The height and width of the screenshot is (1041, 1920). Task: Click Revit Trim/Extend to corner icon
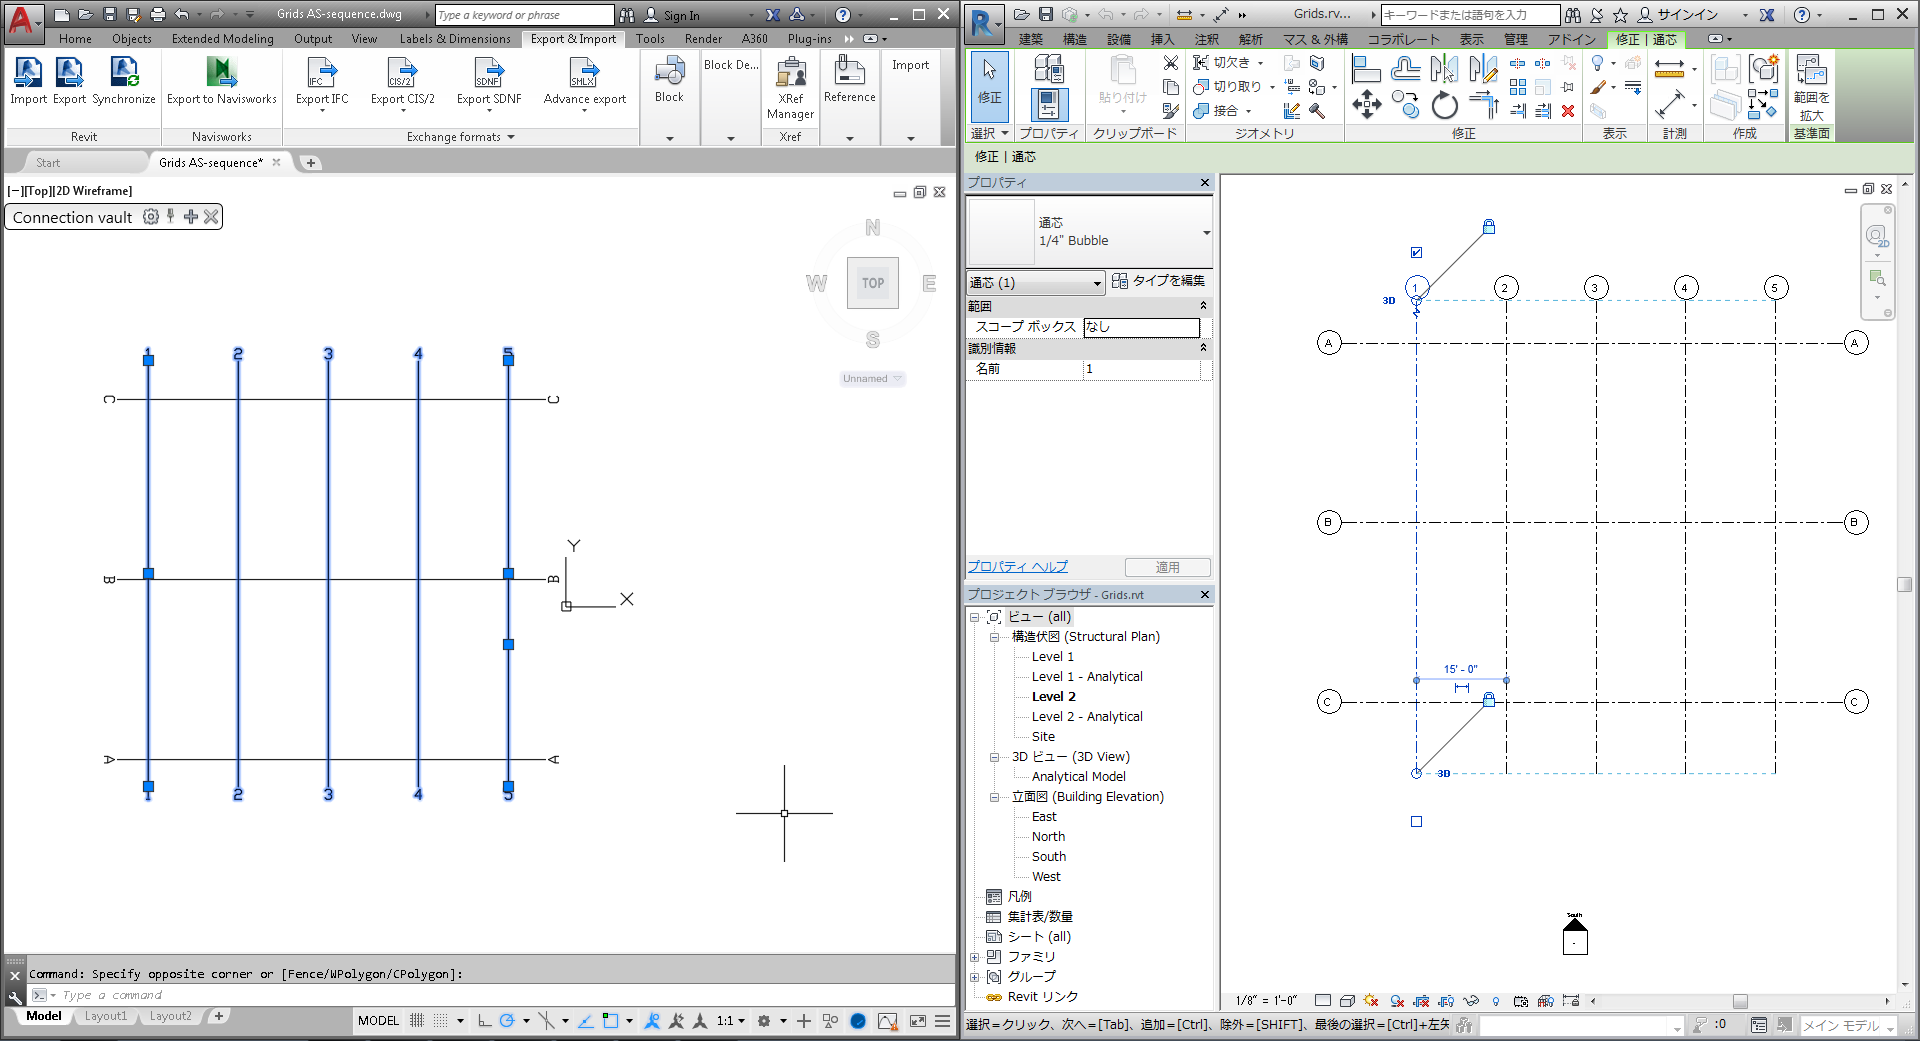pos(1484,104)
